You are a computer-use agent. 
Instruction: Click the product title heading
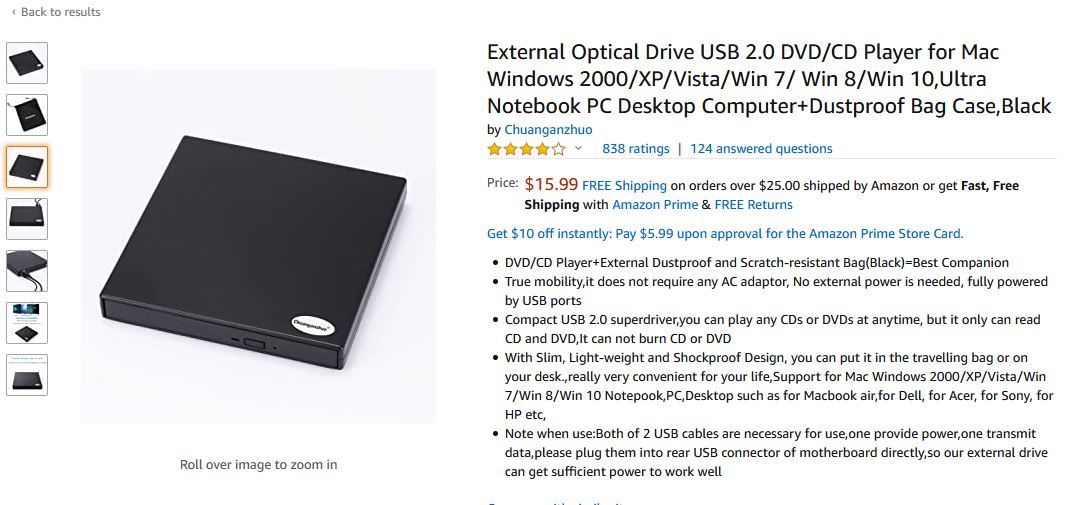(769, 78)
